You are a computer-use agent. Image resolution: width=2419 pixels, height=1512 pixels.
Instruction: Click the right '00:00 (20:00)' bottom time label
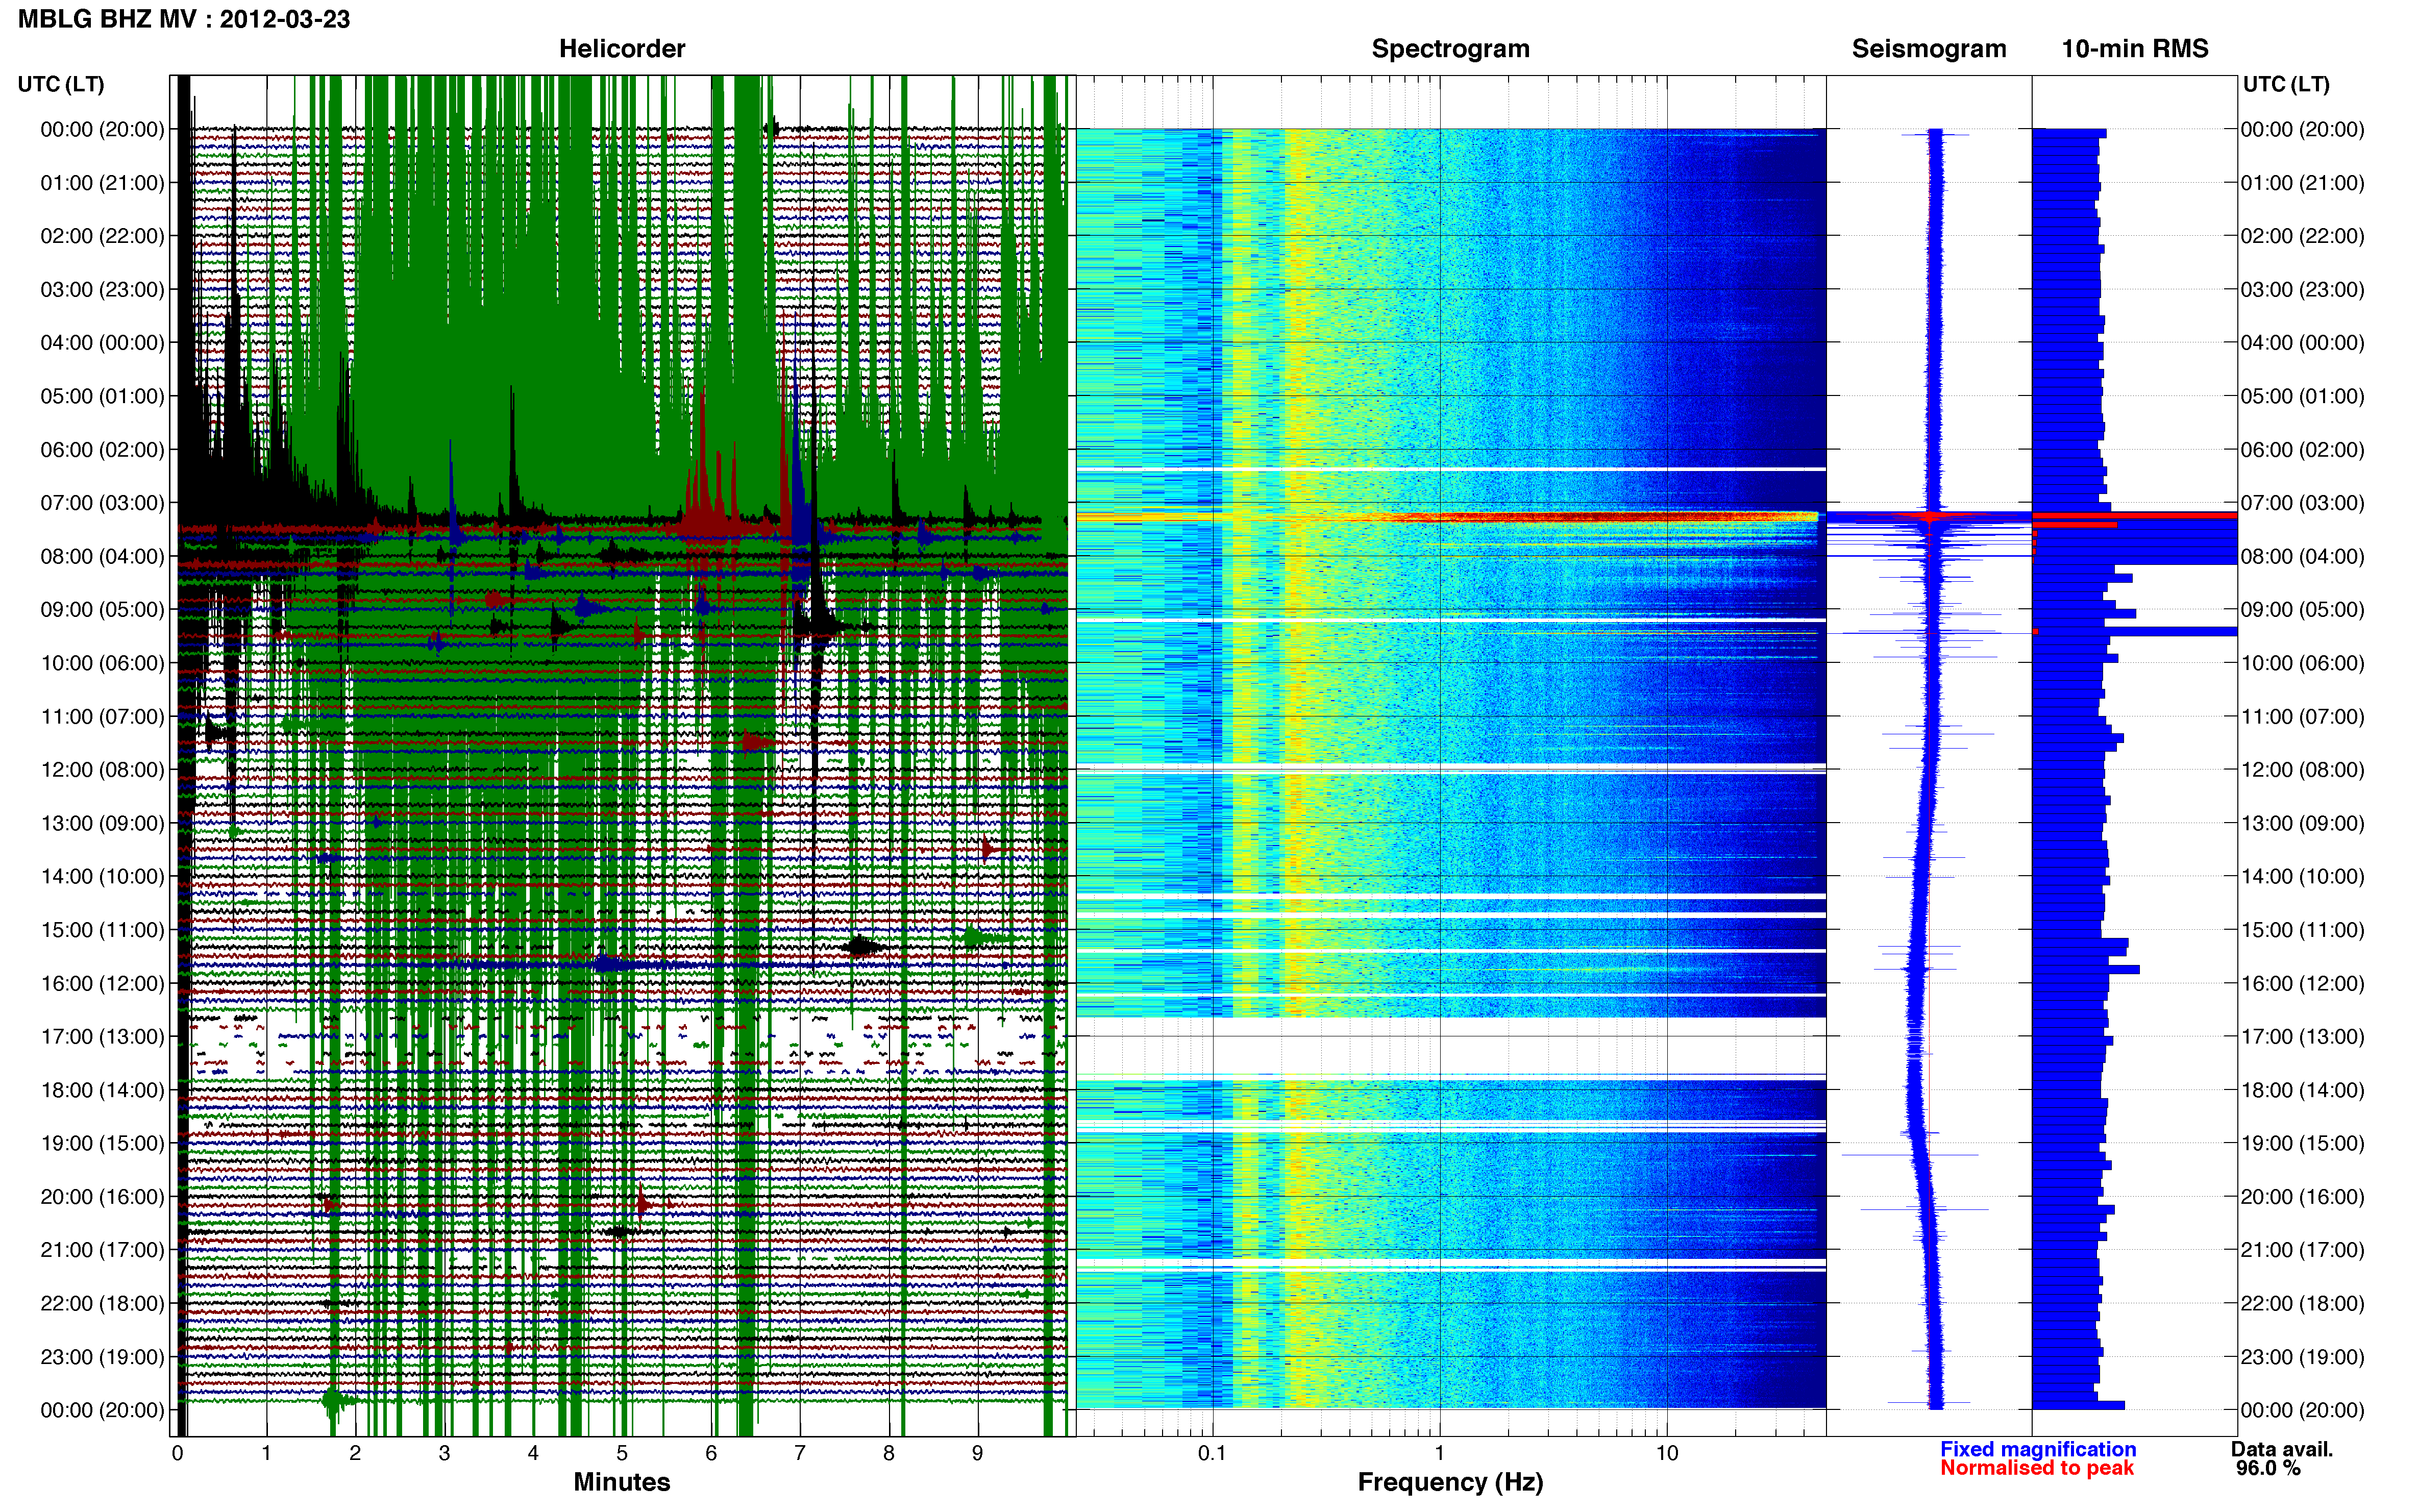pos(2302,1410)
